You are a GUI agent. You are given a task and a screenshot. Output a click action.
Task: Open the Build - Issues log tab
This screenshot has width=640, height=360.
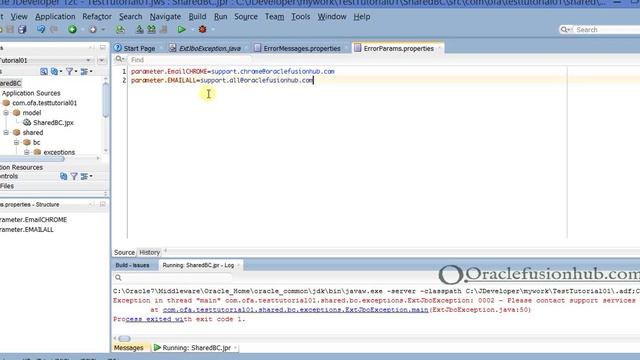[132, 265]
